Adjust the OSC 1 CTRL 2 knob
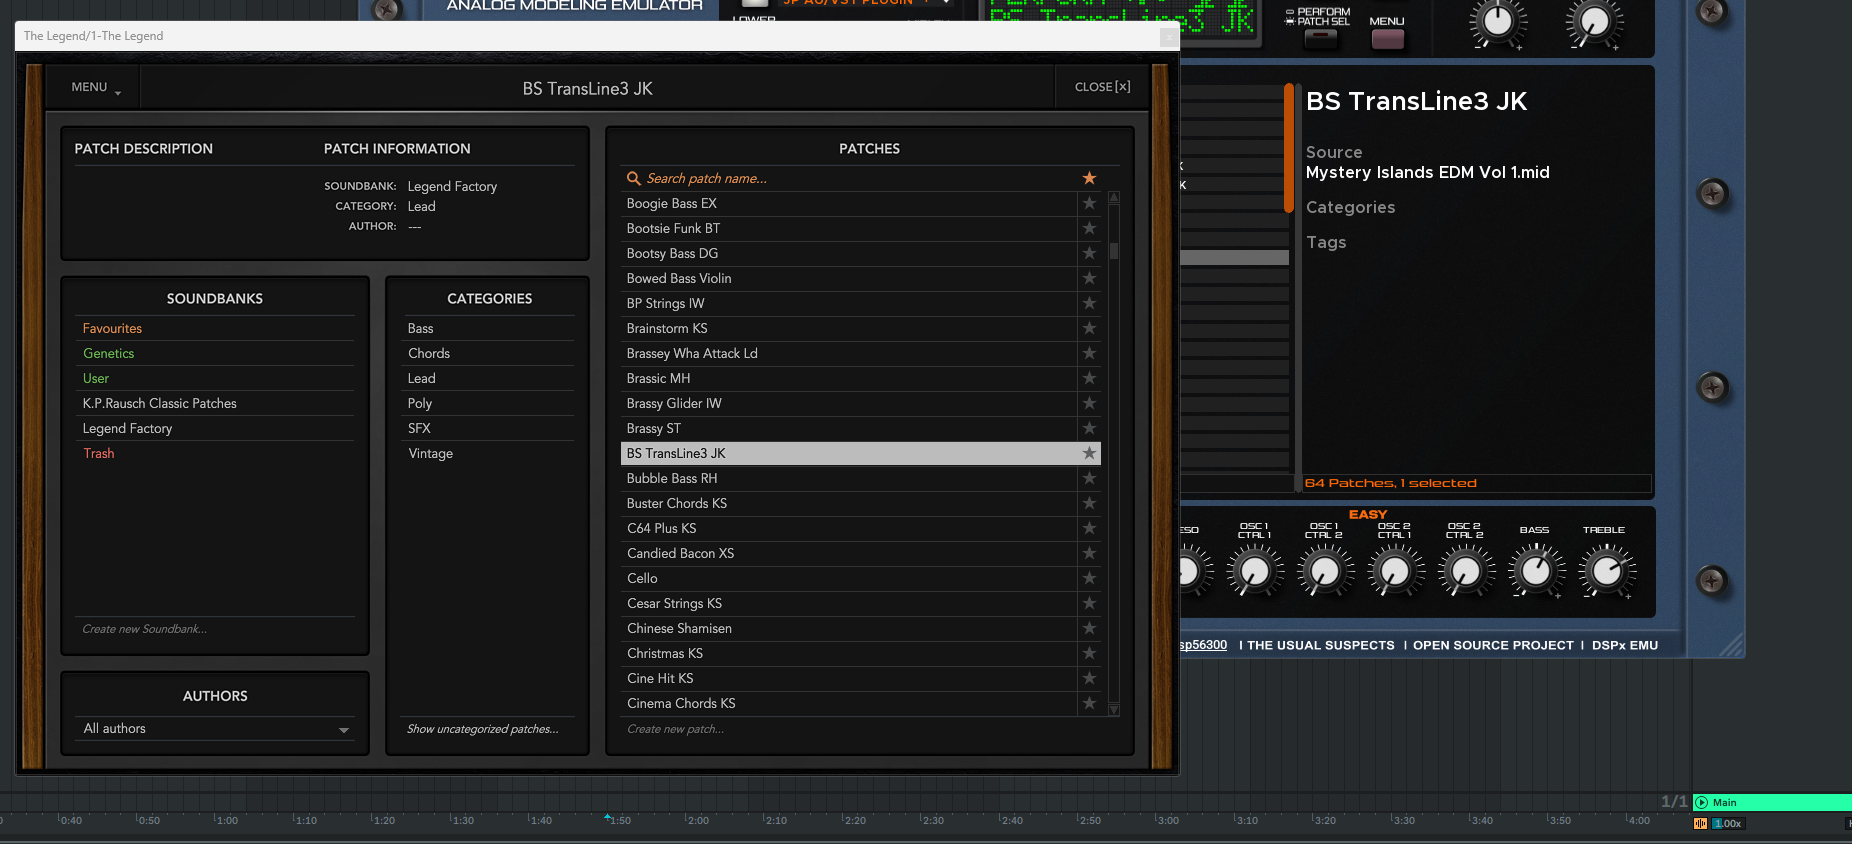 (x=1324, y=571)
